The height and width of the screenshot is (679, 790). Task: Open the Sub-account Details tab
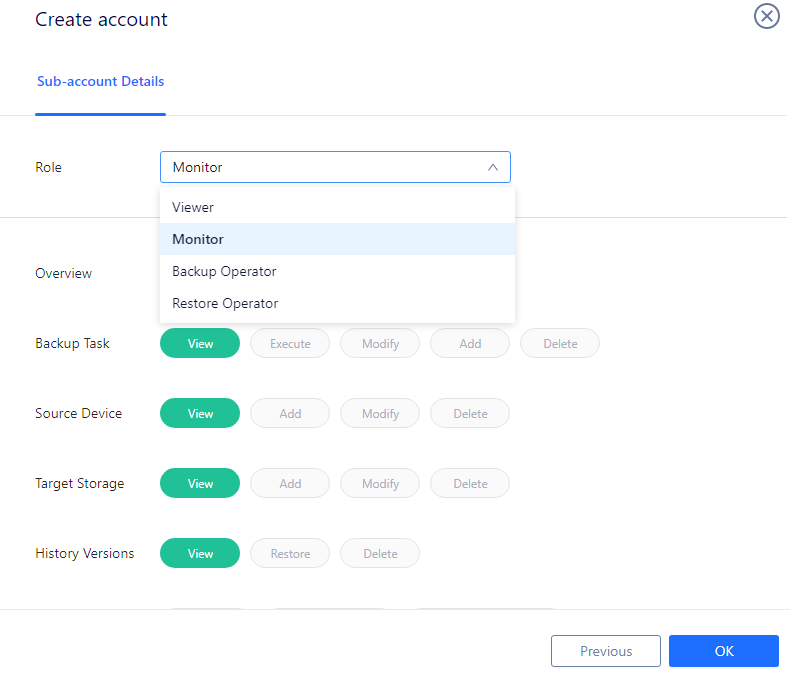(100, 81)
